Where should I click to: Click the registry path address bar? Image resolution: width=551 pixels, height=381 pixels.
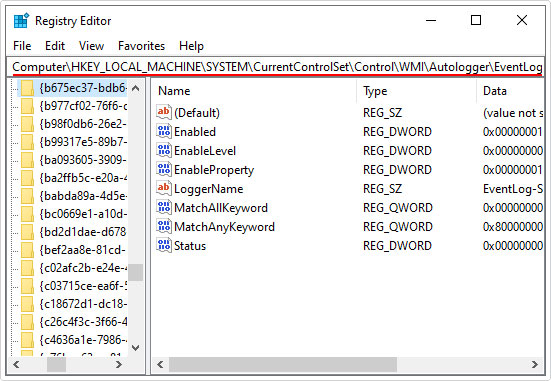(x=276, y=66)
